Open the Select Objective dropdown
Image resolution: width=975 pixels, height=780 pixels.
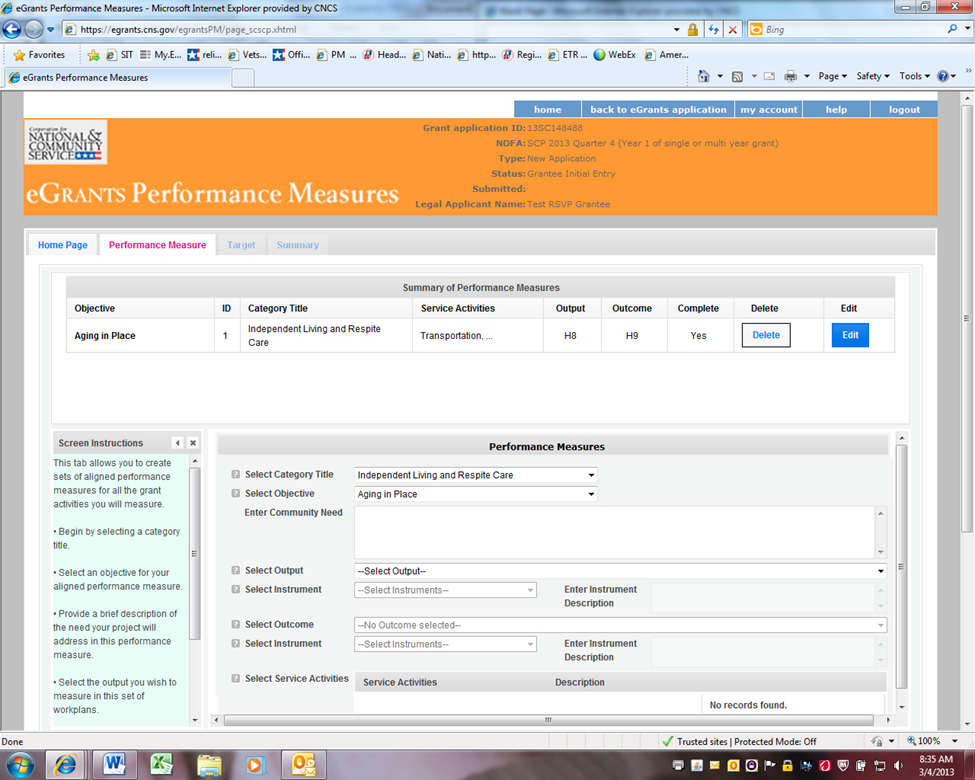(x=475, y=494)
